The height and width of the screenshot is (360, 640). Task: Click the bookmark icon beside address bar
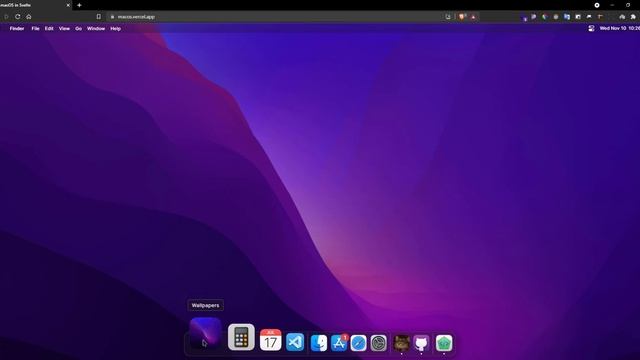point(98,17)
